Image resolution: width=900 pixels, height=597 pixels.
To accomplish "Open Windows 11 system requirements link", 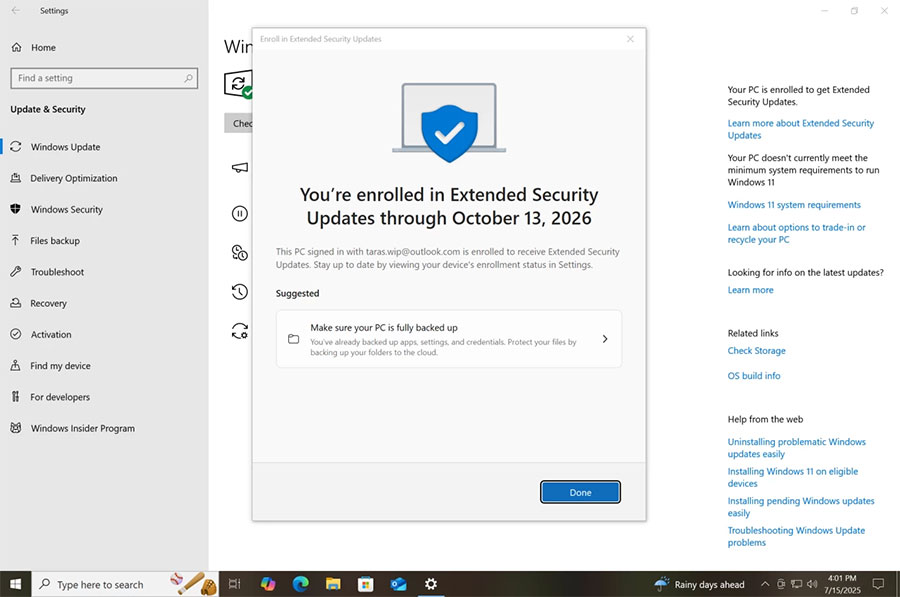I will pyautogui.click(x=793, y=205).
